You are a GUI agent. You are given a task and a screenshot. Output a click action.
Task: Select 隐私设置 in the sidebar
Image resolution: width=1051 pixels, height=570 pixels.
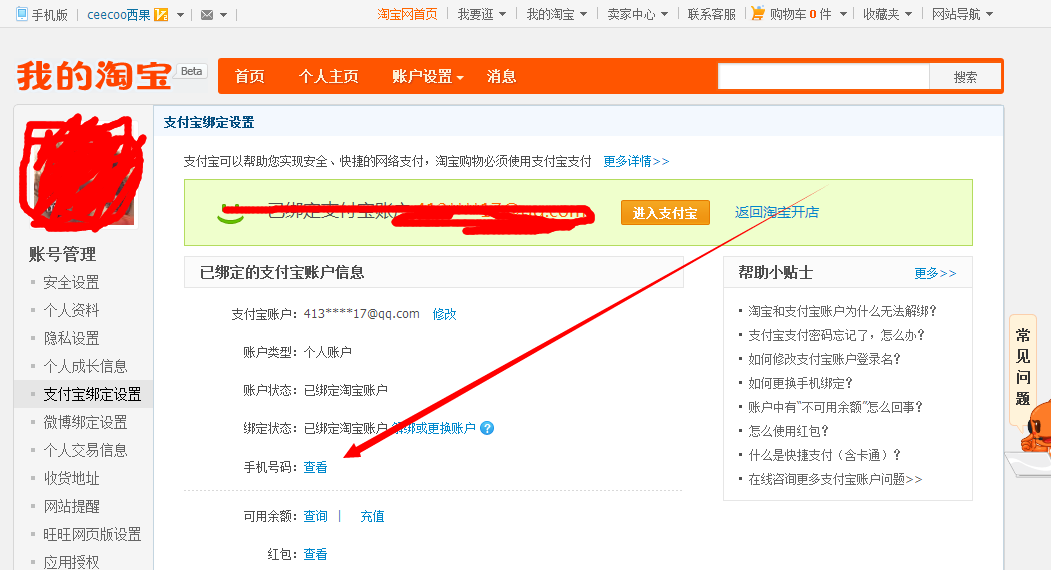(71, 339)
